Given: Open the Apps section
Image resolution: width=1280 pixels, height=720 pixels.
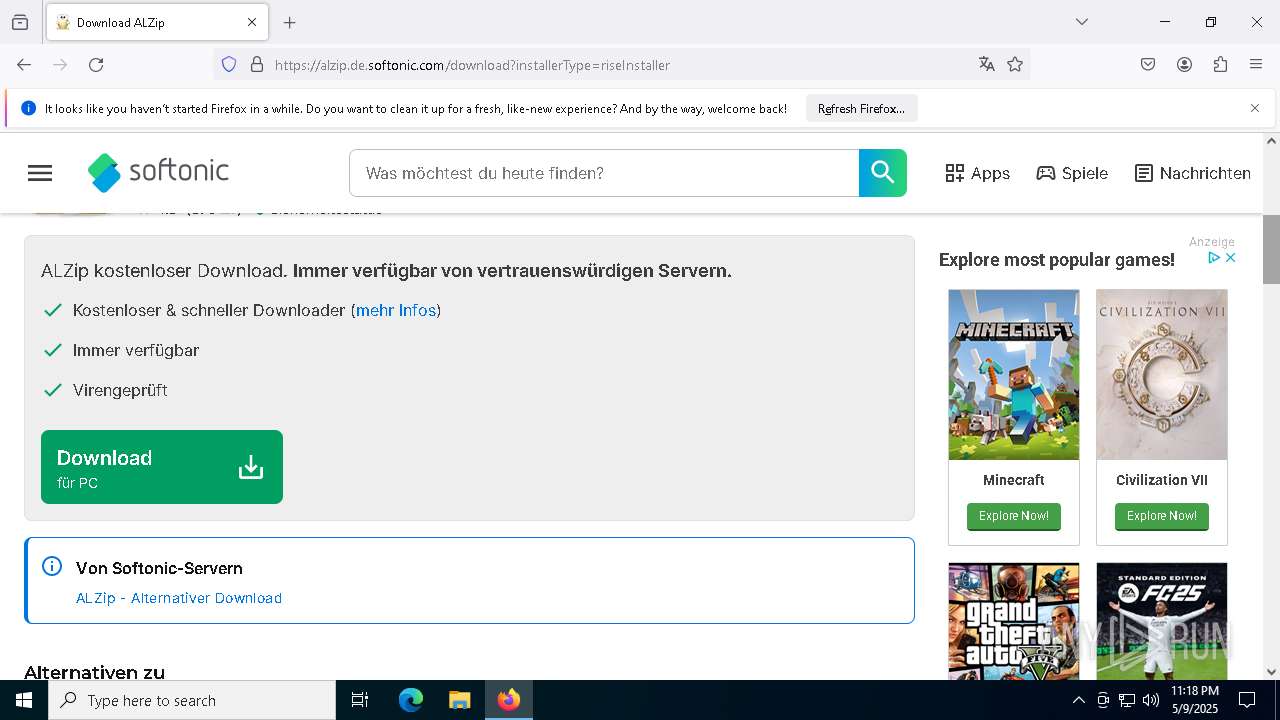Looking at the screenshot, I should tap(978, 173).
